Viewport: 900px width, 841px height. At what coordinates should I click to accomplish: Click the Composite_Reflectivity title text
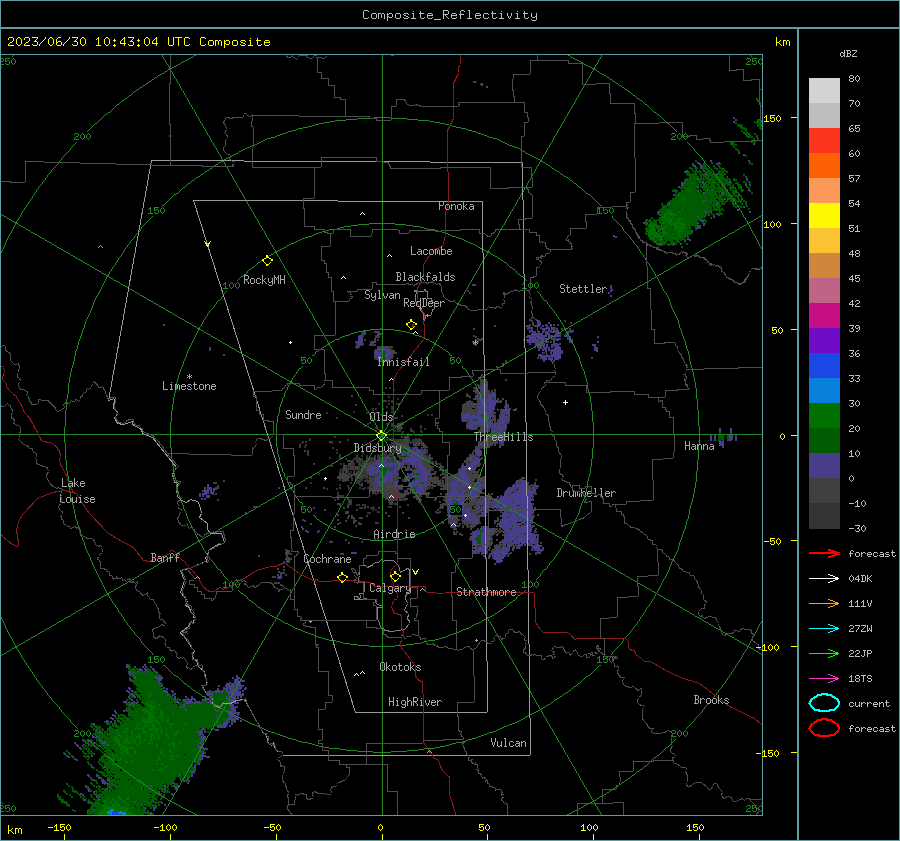450,15
